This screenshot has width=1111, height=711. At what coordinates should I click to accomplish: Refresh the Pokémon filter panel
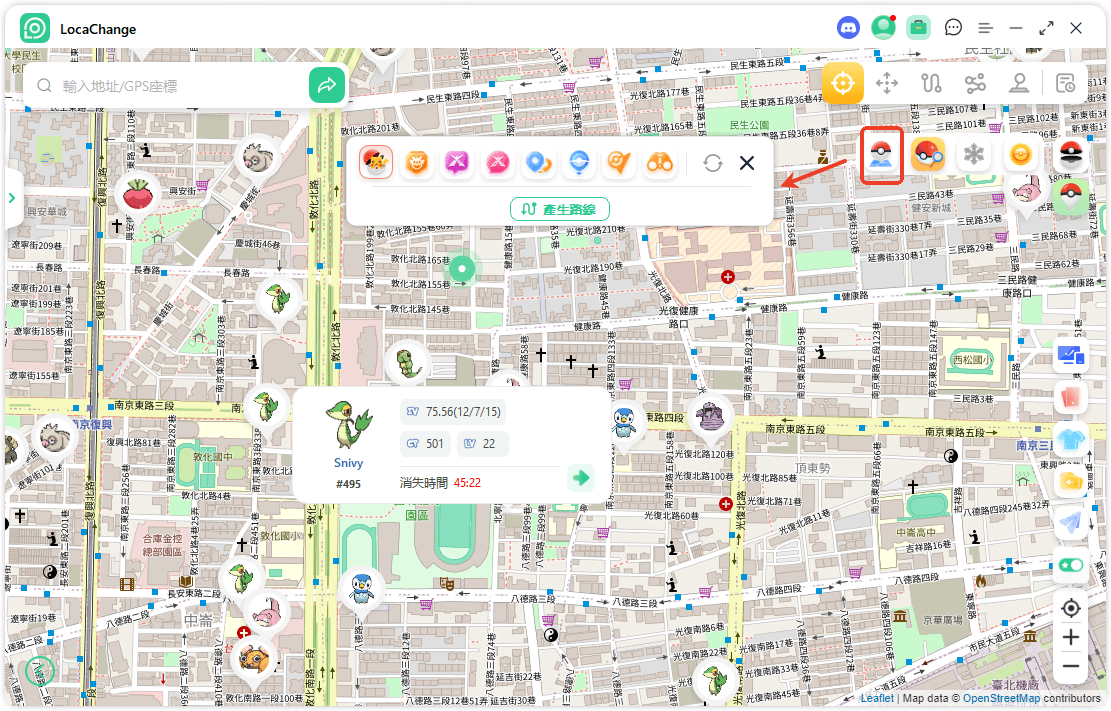point(713,163)
